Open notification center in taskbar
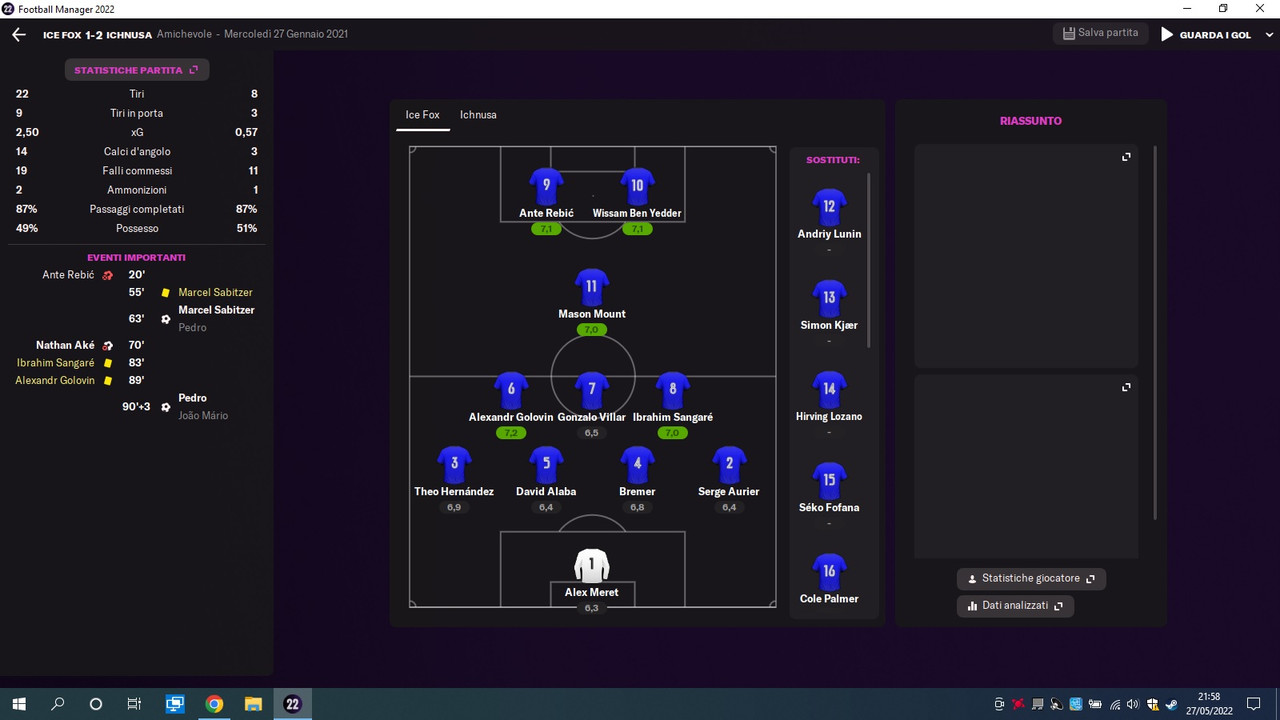This screenshot has width=1280, height=720. point(1253,704)
